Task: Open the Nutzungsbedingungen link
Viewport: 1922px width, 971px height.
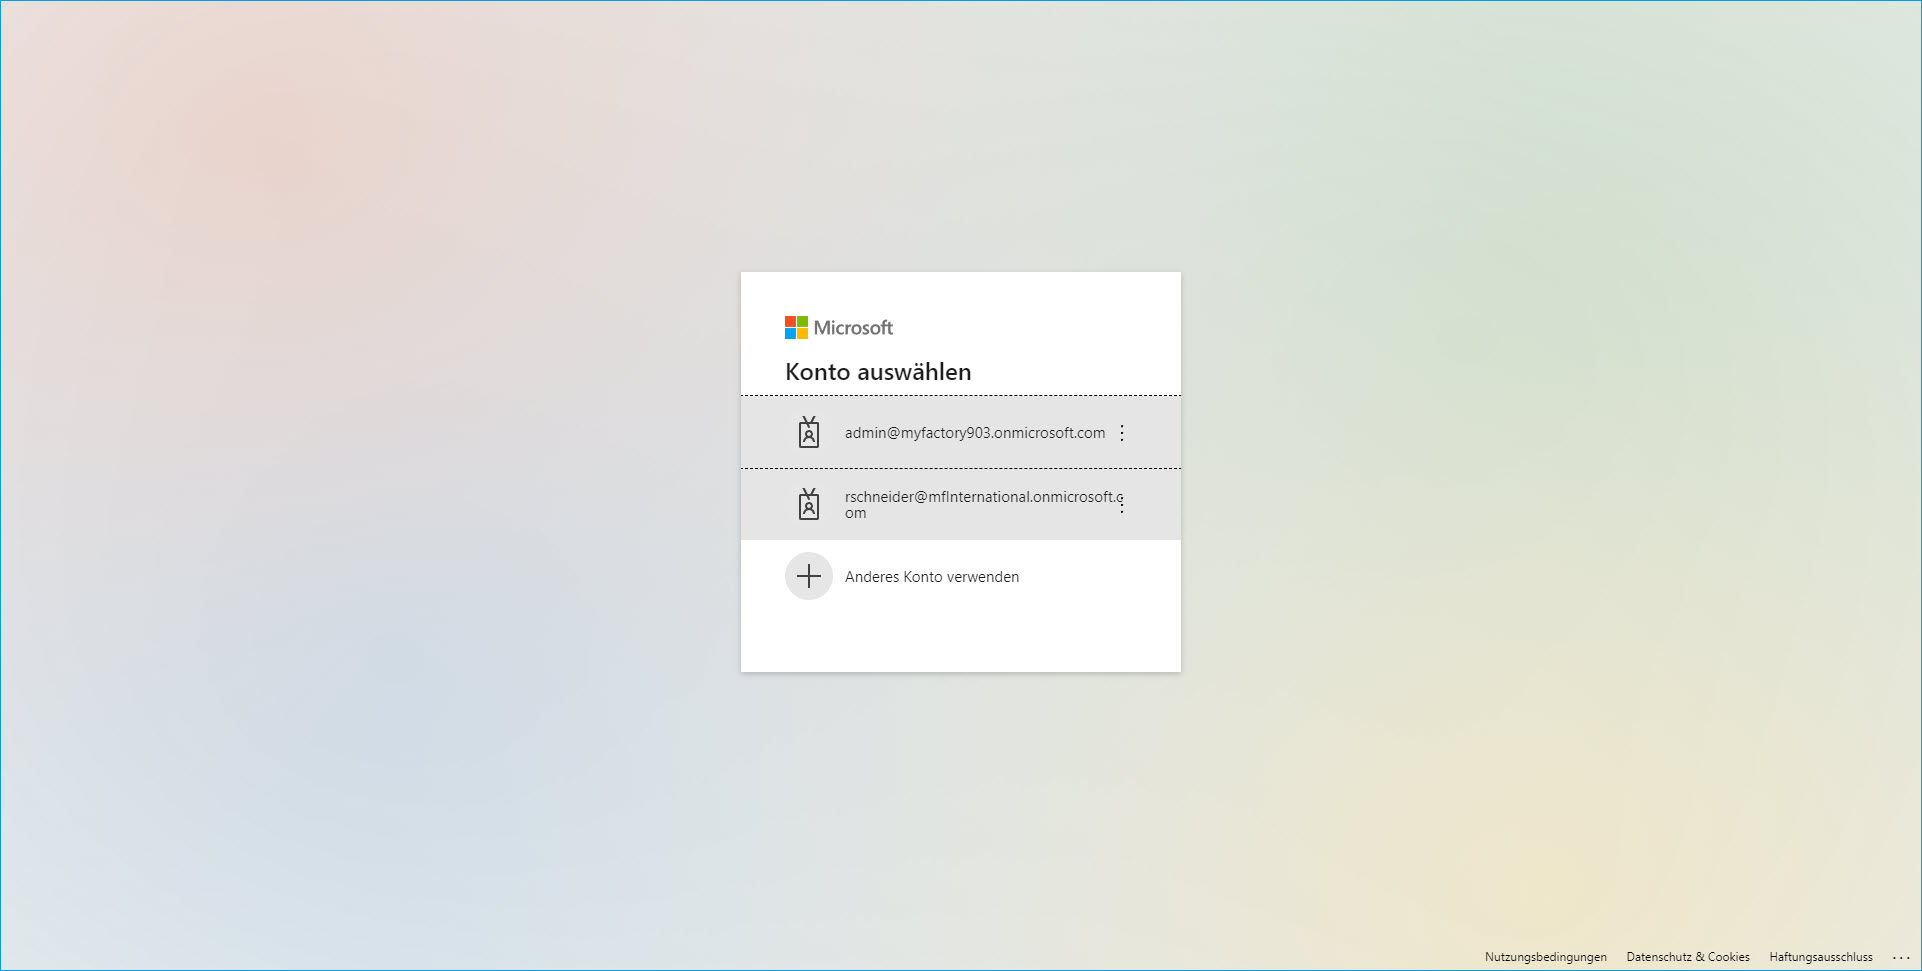Action: [x=1546, y=957]
